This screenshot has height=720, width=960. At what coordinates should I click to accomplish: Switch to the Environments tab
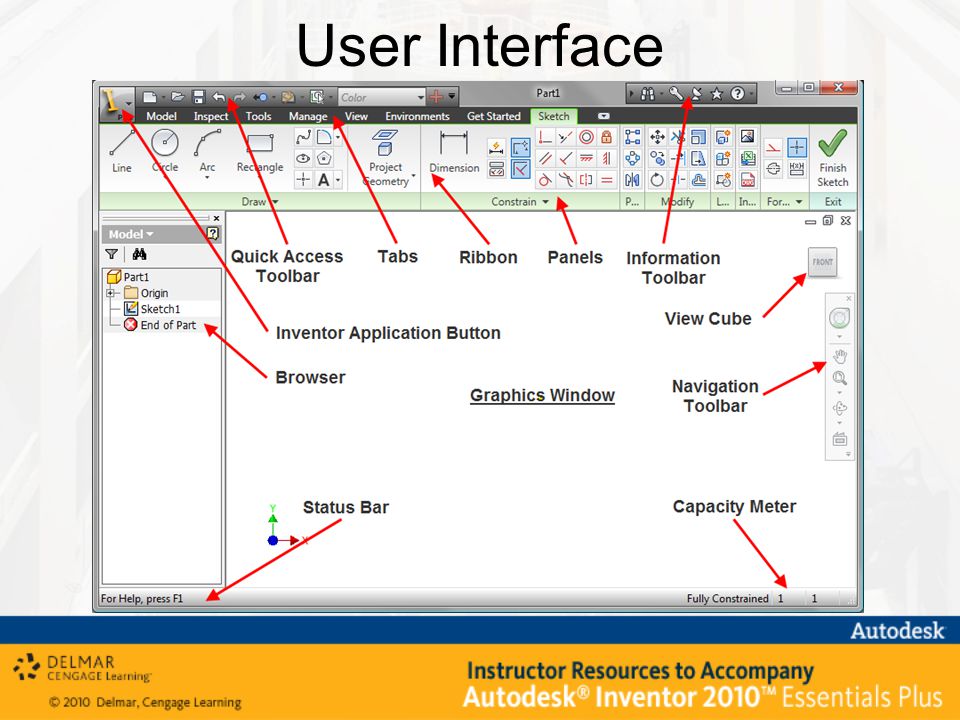418,116
